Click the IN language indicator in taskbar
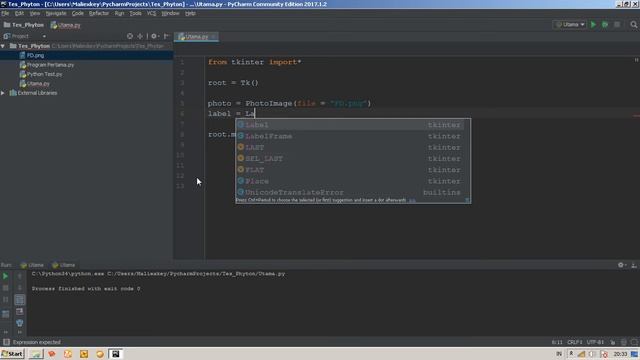The height and width of the screenshot is (360, 640). 559,354
